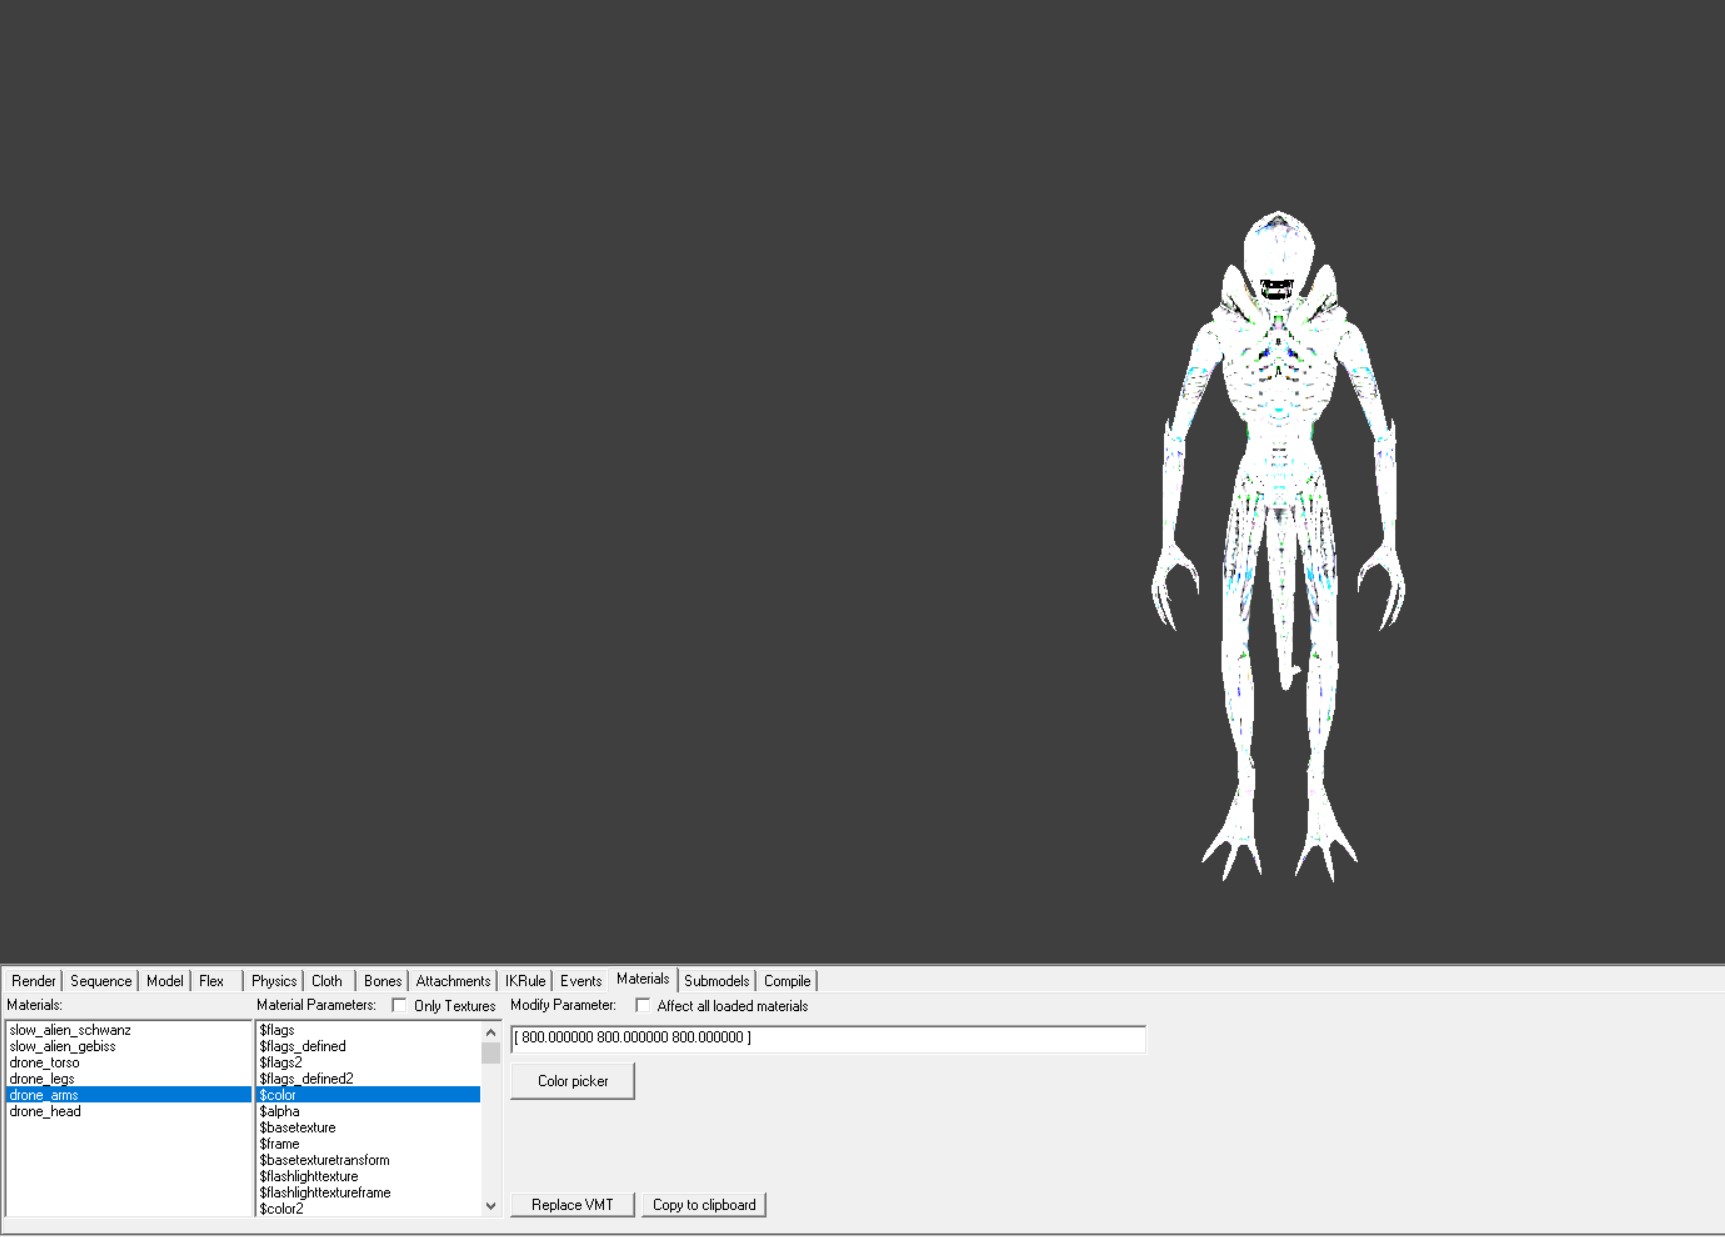Viewport: 1725px width, 1237px height.
Task: Open the Color picker
Action: tap(573, 1081)
